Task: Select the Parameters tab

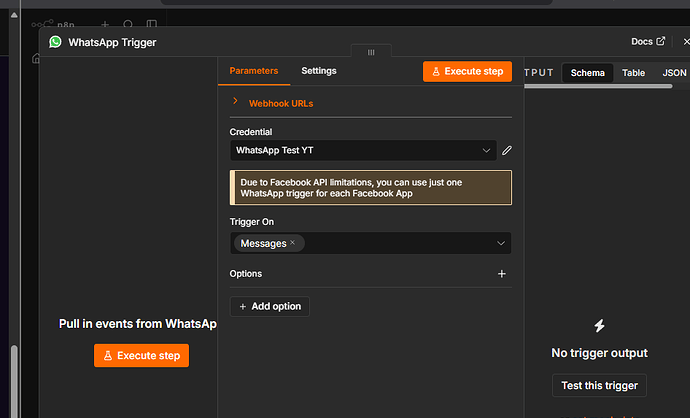Action: [254, 71]
